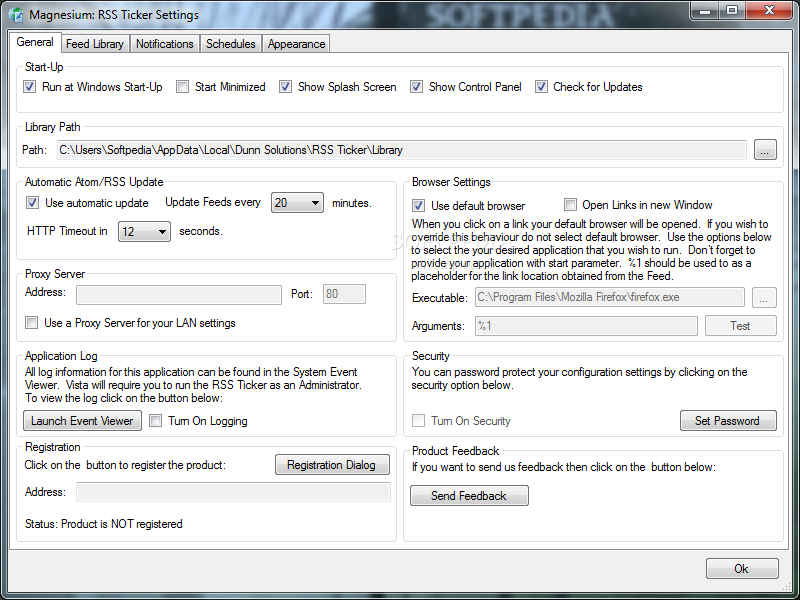Open the Registration Dialog
800x600 pixels.
pyautogui.click(x=332, y=465)
